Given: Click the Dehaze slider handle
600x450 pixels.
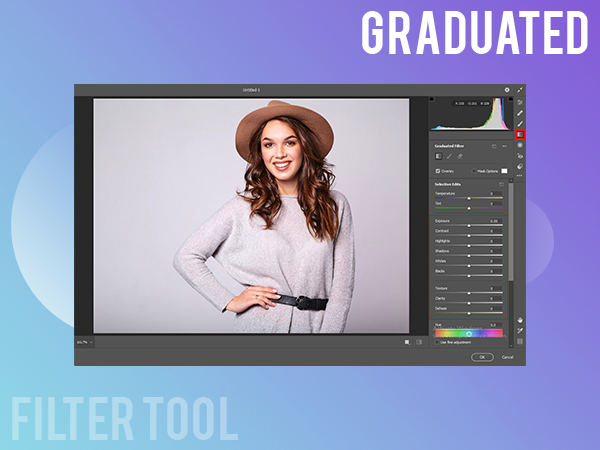Looking at the screenshot, I should [x=469, y=313].
